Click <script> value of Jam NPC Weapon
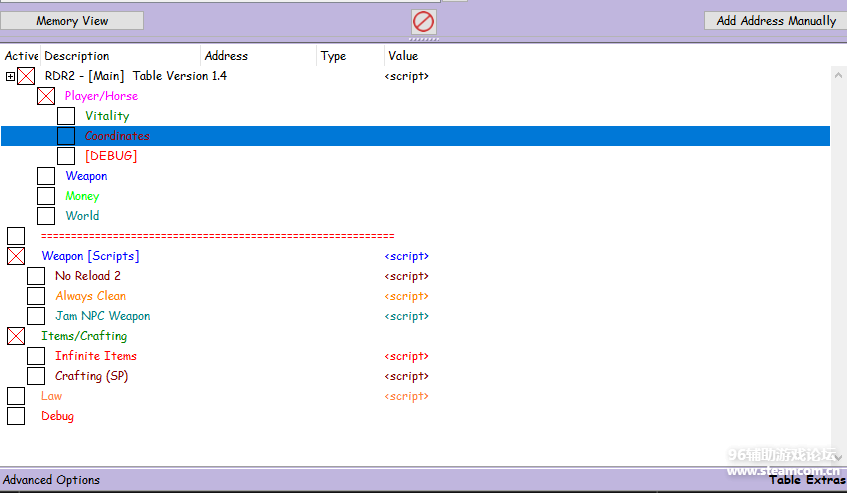 (407, 316)
